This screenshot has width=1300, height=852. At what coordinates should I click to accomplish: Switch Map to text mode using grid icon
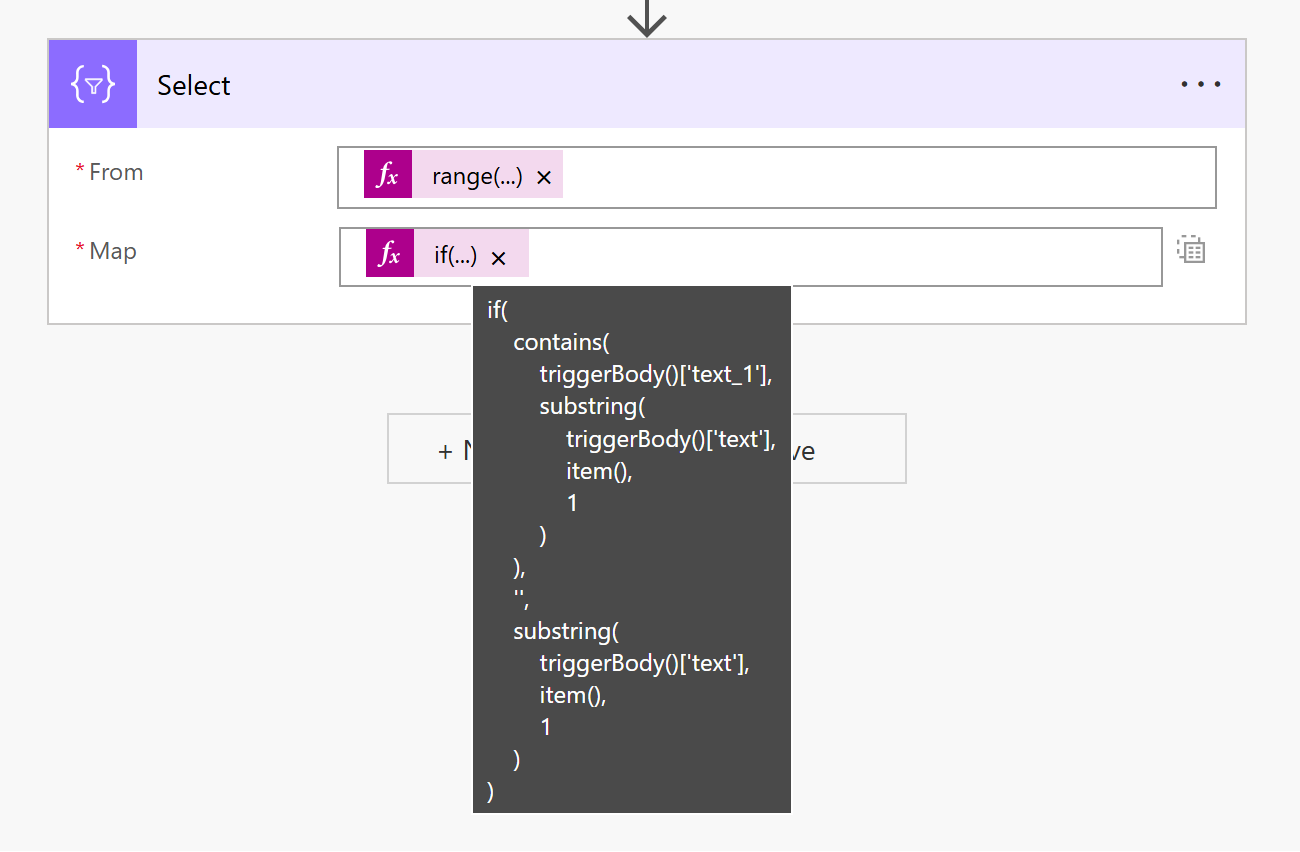(1190, 250)
